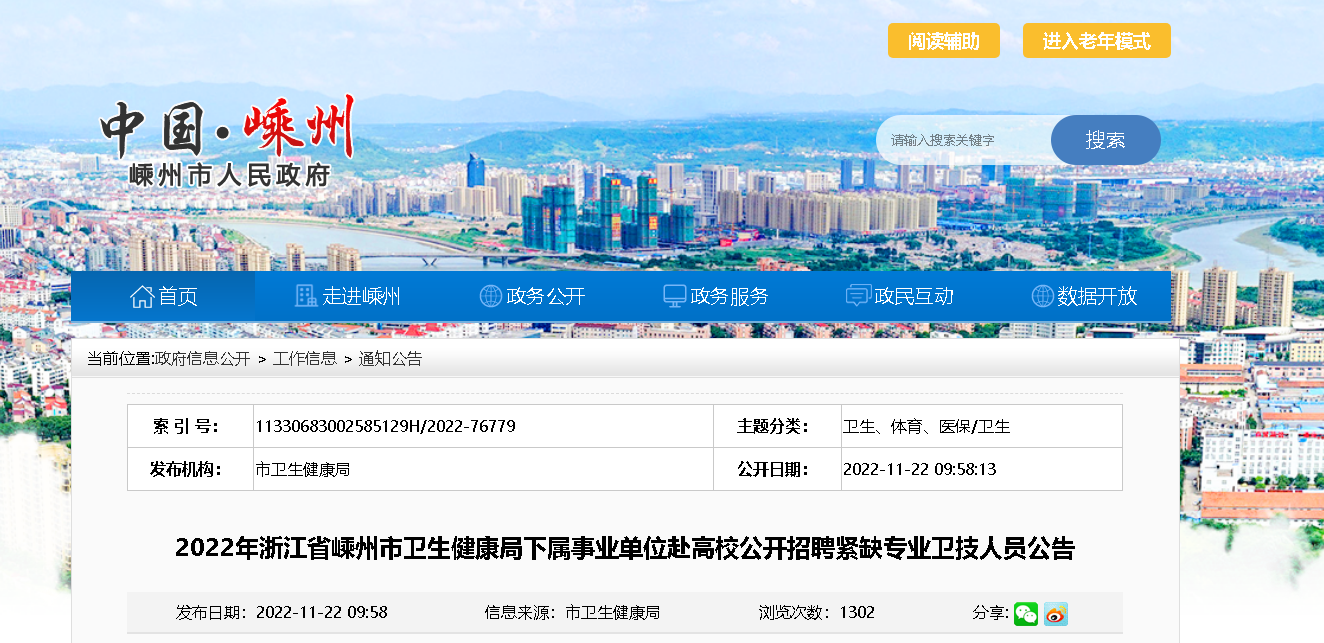Click the chat bubble icon beside 政民互动
This screenshot has width=1324, height=643.
[x=858, y=296]
